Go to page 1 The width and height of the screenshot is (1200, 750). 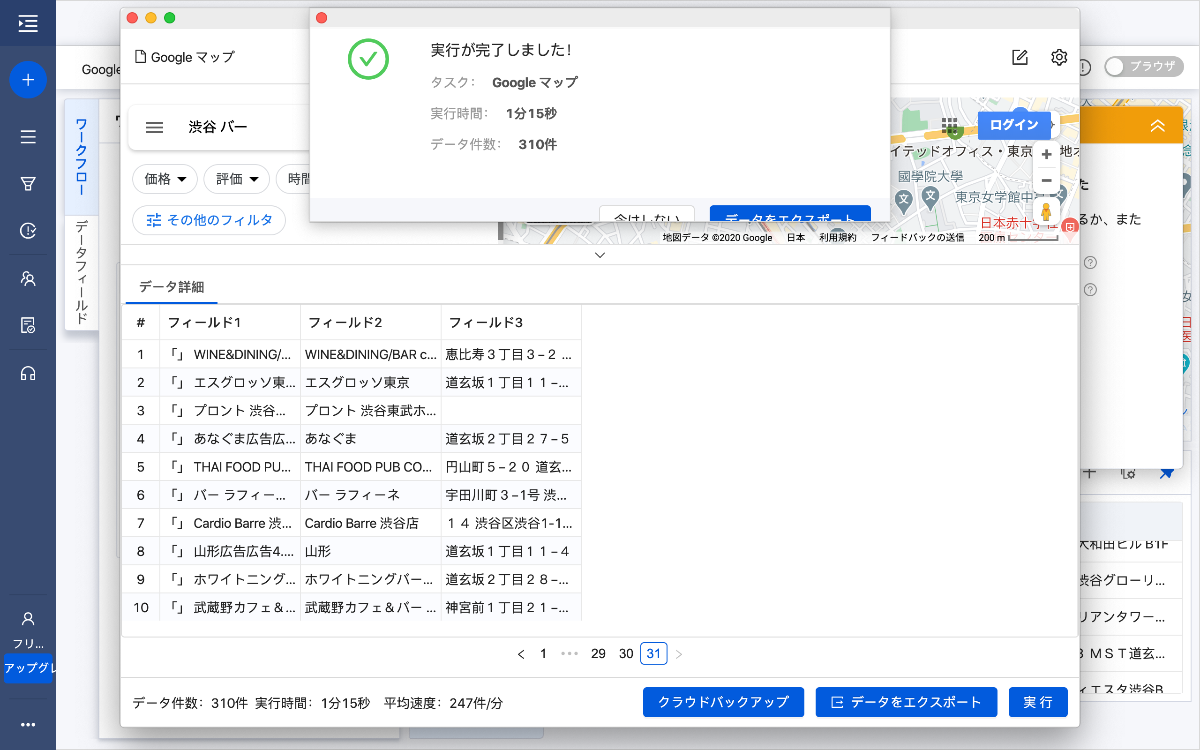543,654
